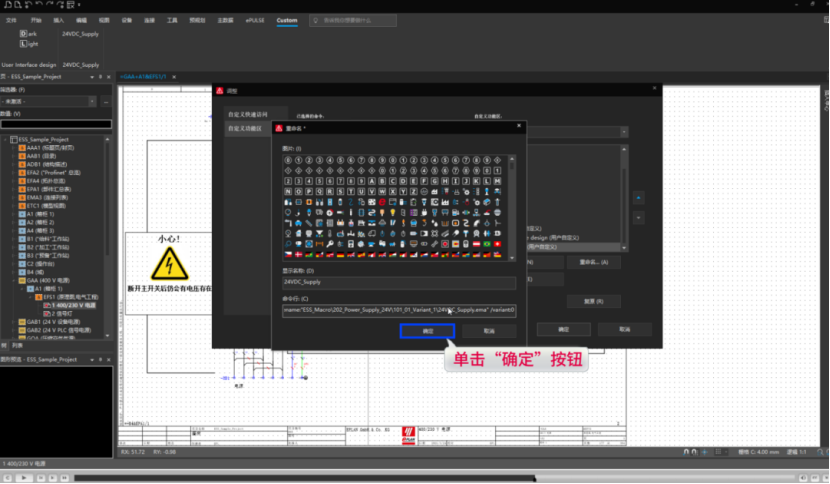
Task: Expand the GAB1 (24 V) tree node
Action: pyautogui.click(x=14, y=322)
